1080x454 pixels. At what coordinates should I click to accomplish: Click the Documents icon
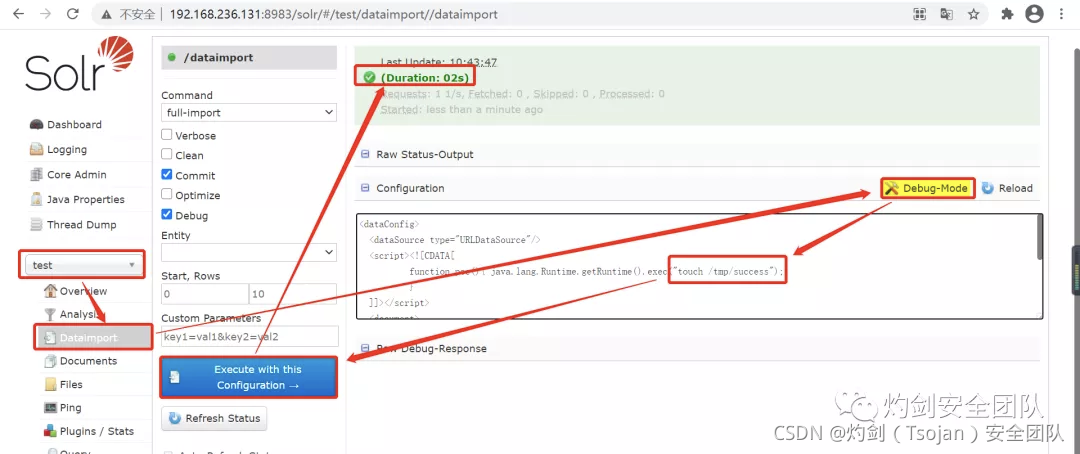tap(50, 361)
